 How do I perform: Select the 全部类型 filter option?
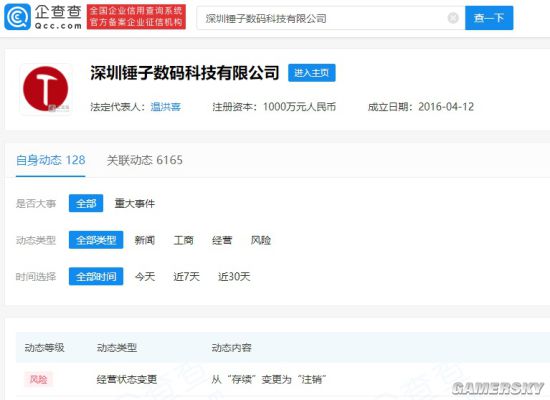point(96,240)
